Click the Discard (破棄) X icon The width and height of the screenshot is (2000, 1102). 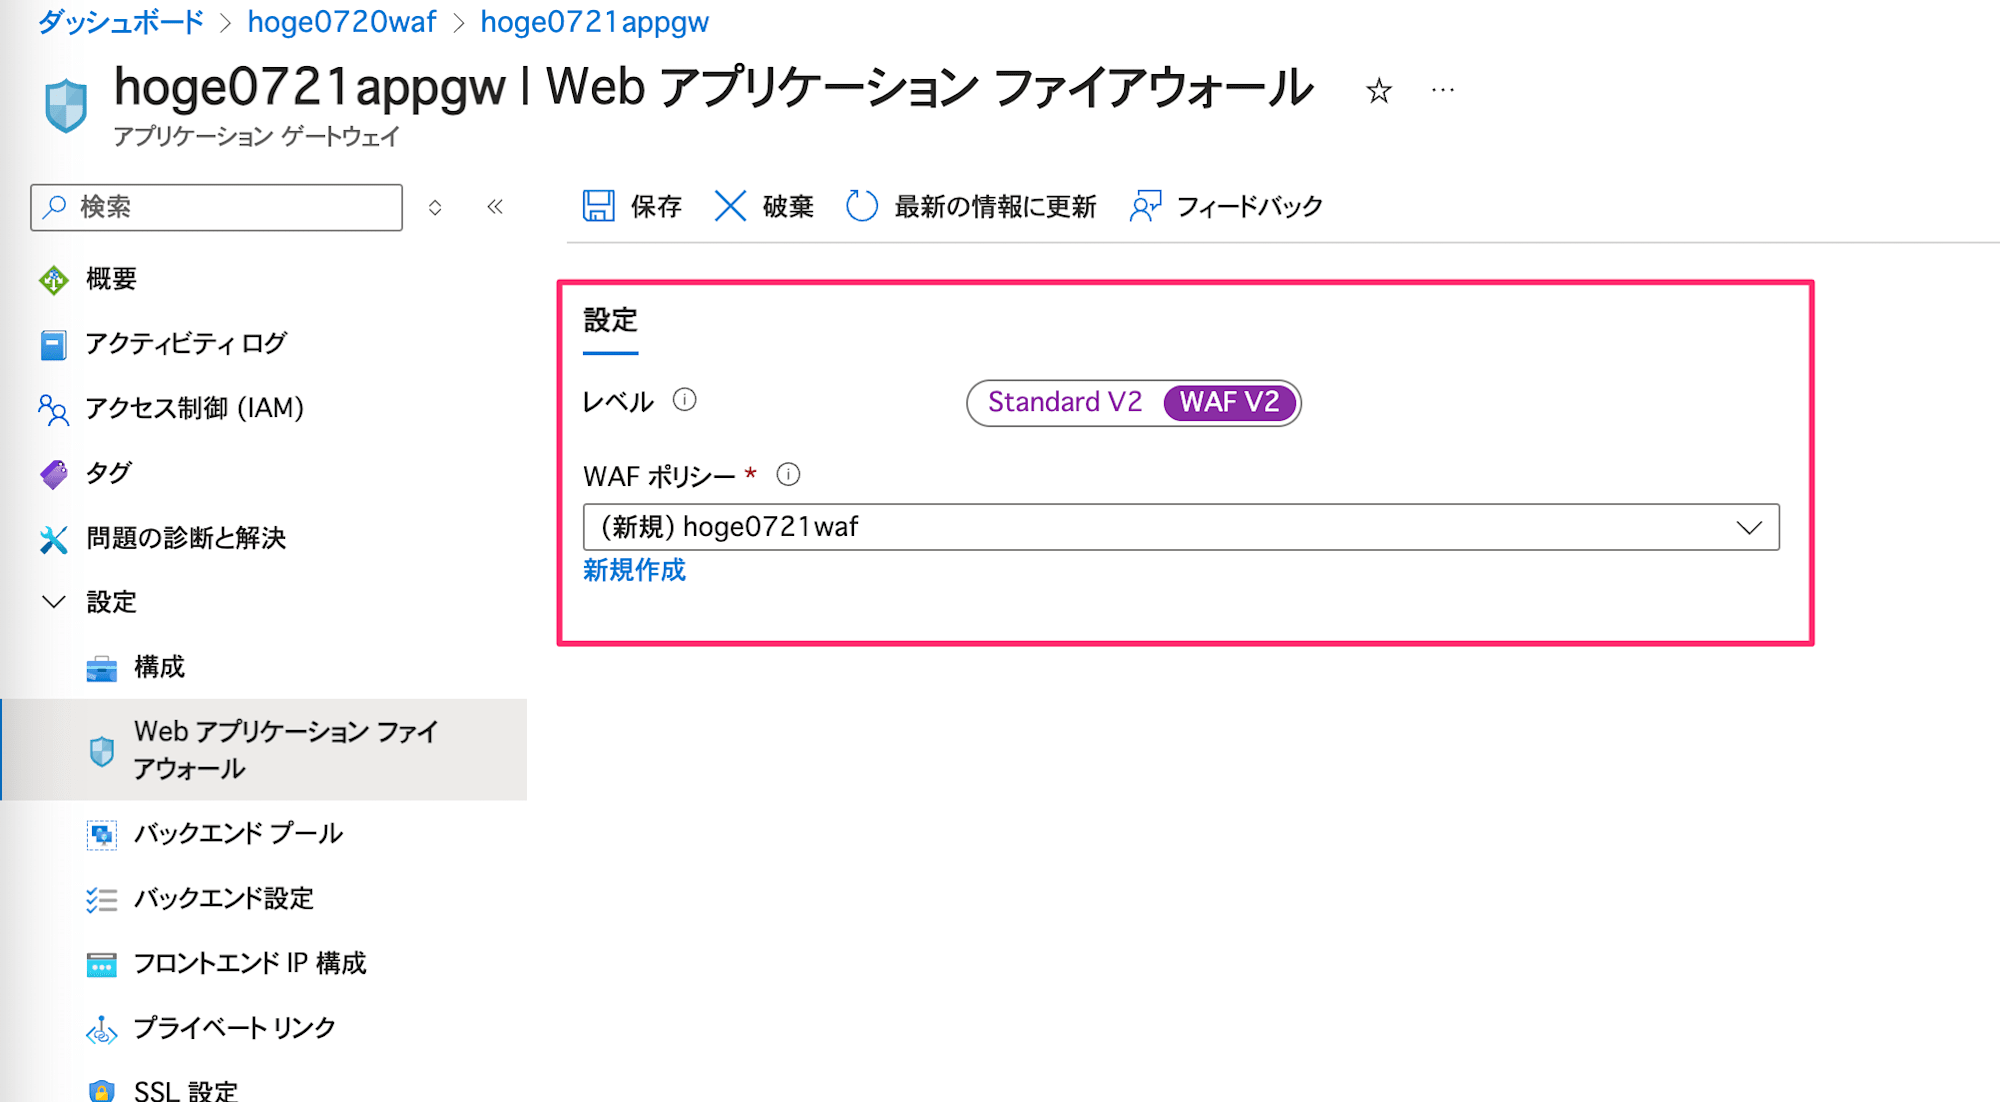pyautogui.click(x=730, y=206)
